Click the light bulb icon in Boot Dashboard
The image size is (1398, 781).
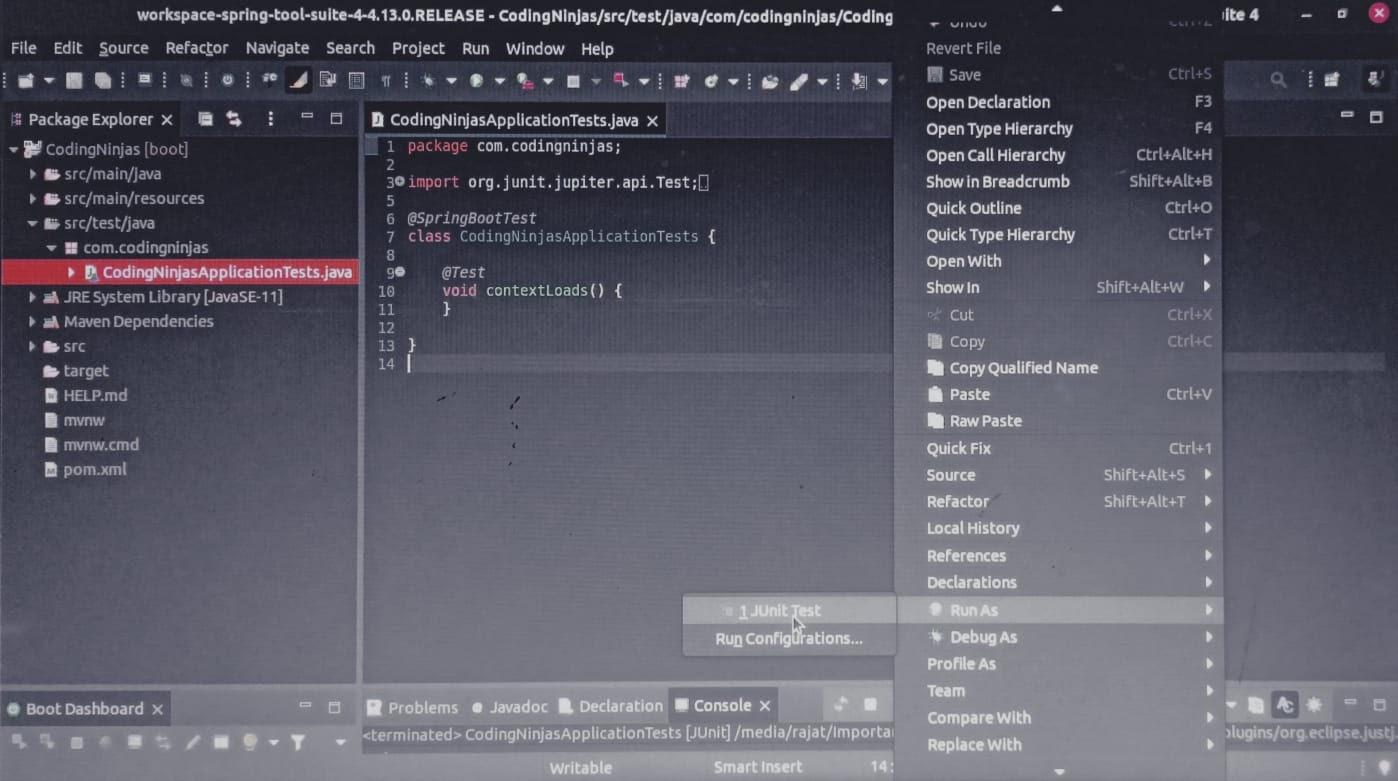click(x=250, y=742)
